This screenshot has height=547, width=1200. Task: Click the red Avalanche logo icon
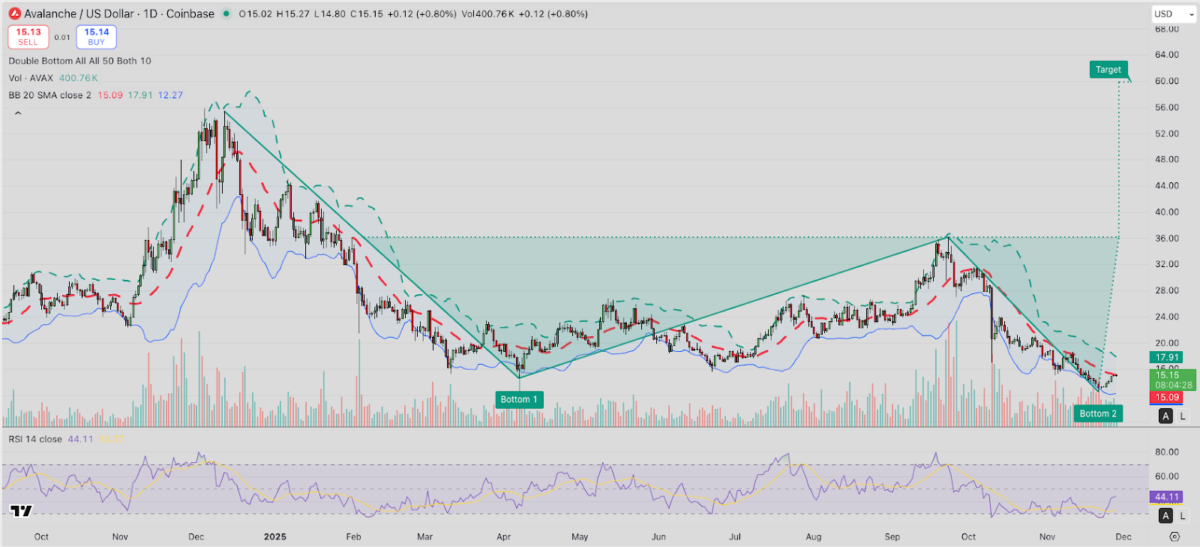click(15, 14)
